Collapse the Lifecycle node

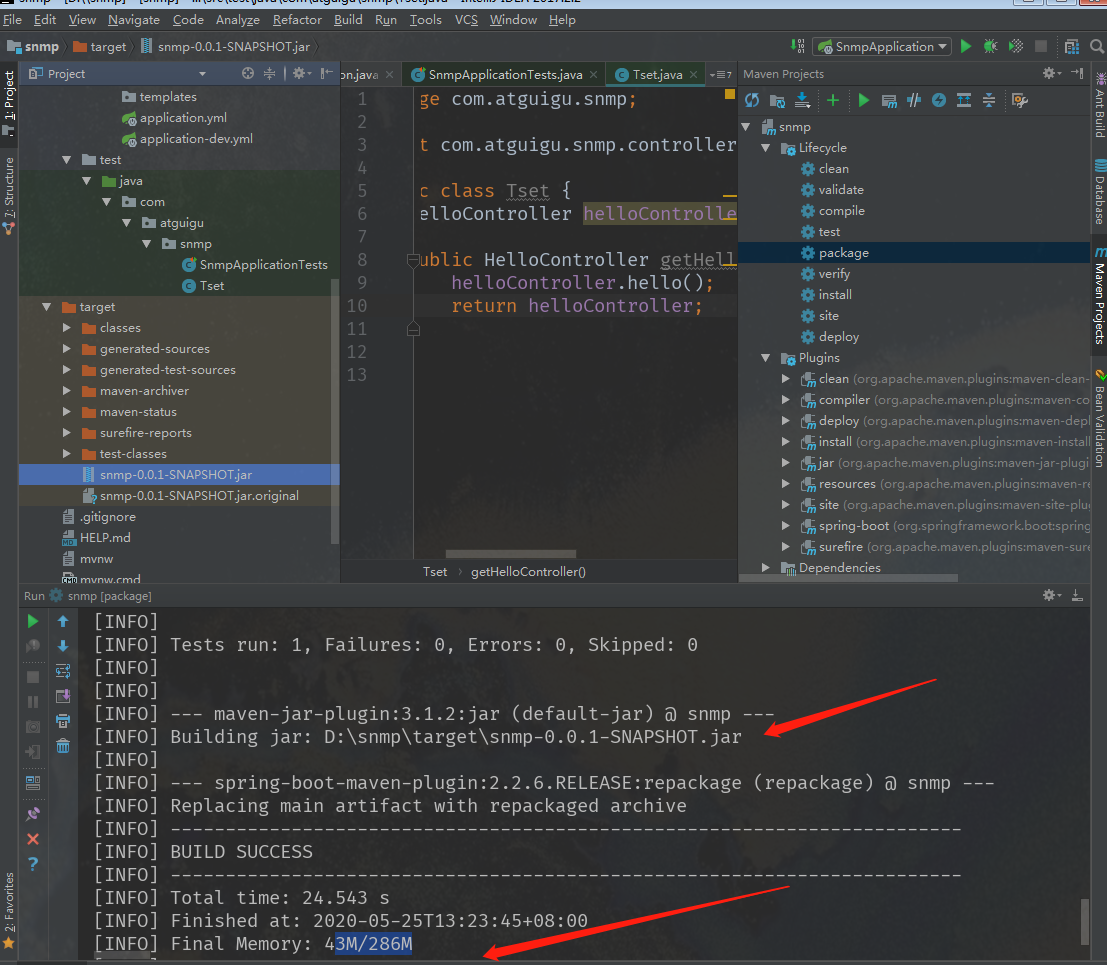(x=765, y=147)
